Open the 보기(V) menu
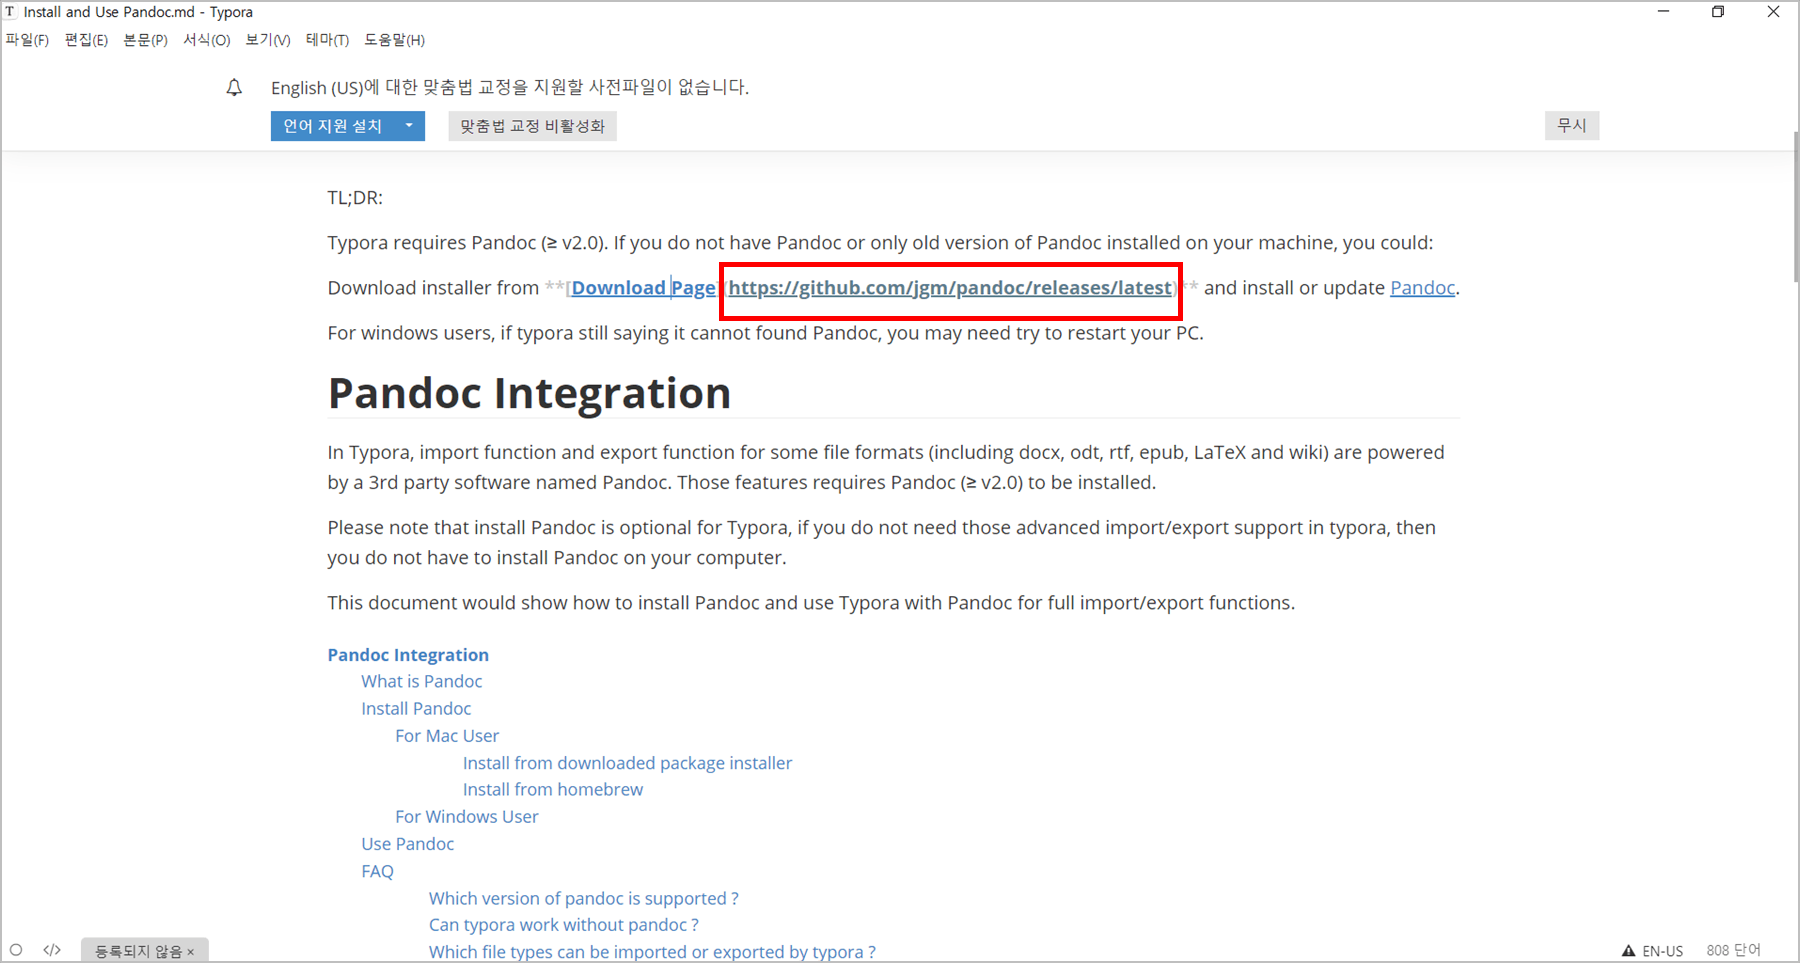This screenshot has height=963, width=1800. 268,40
